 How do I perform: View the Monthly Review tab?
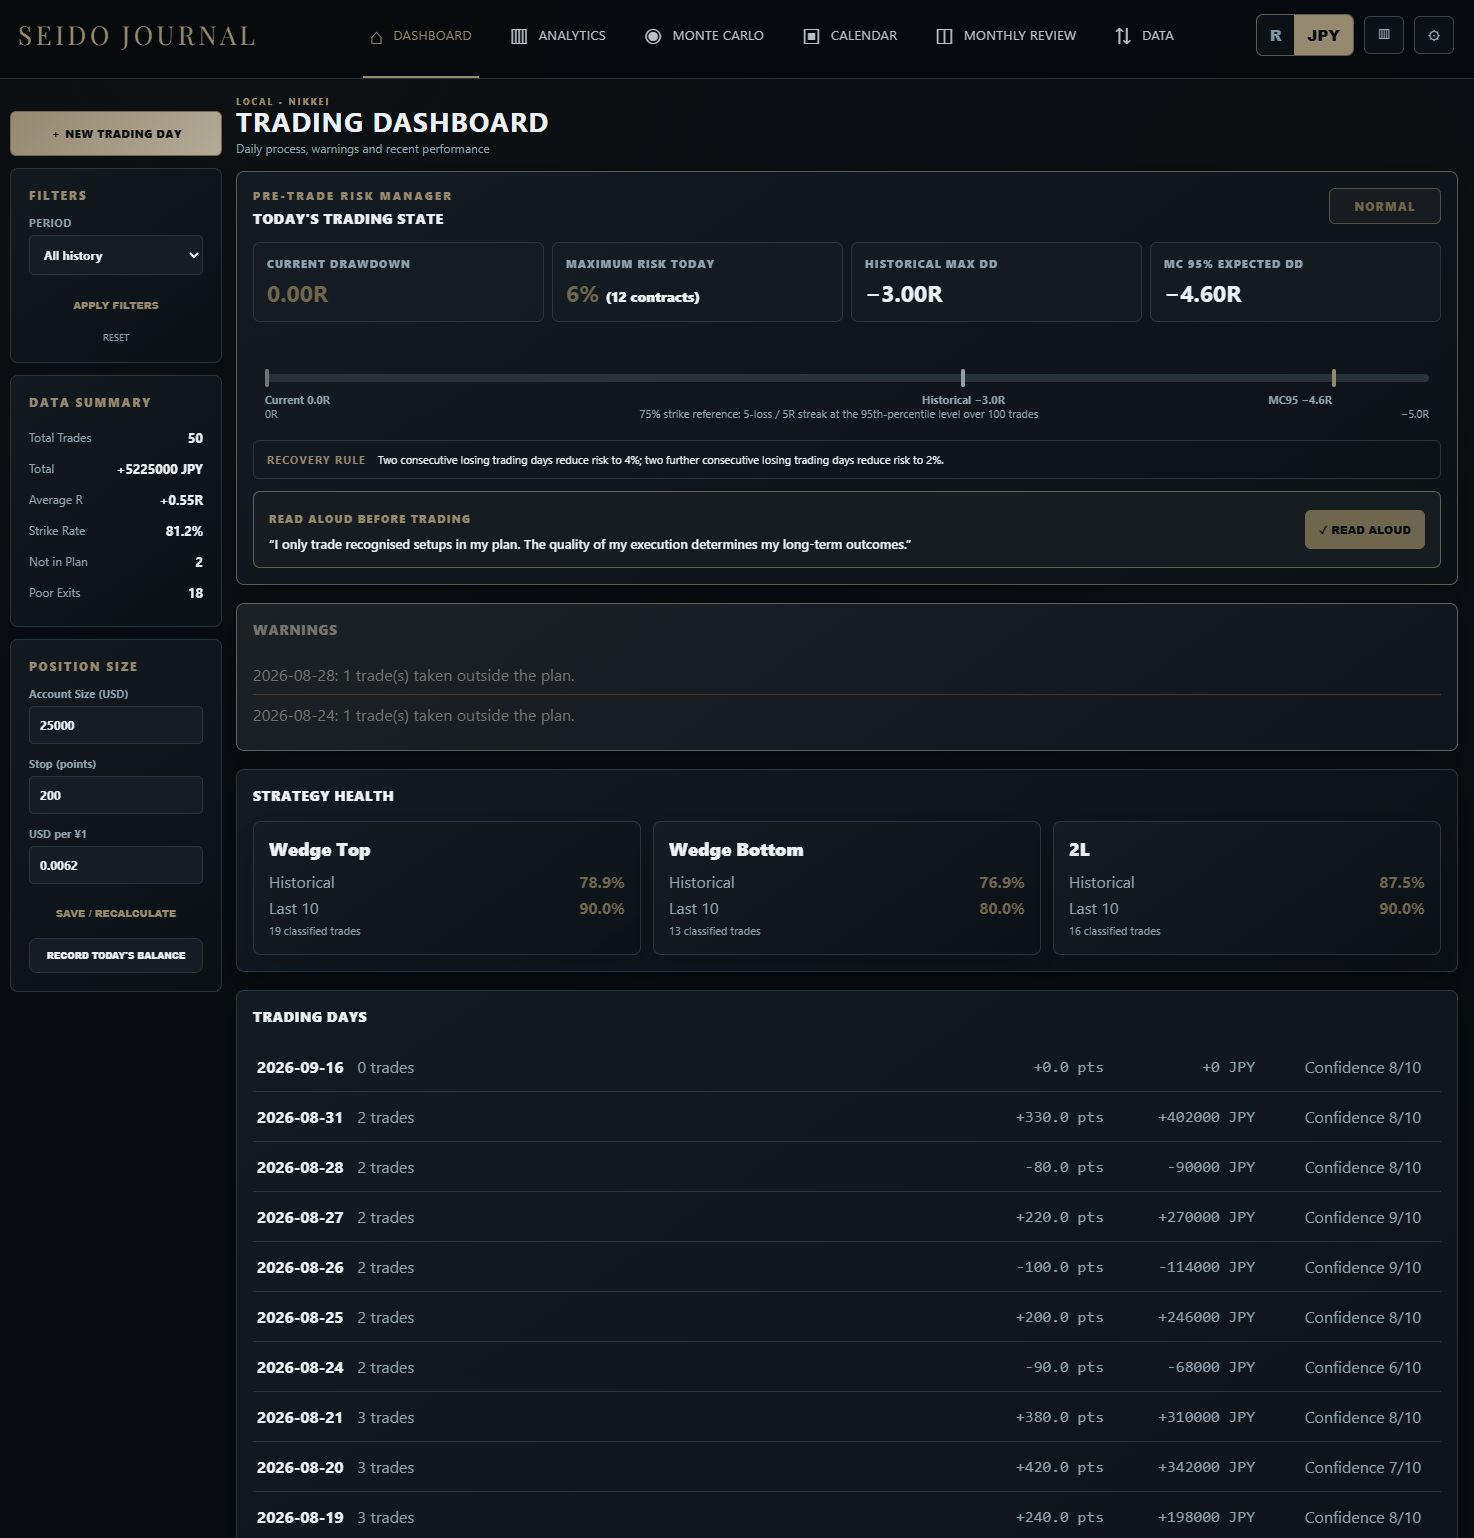tap(1006, 36)
